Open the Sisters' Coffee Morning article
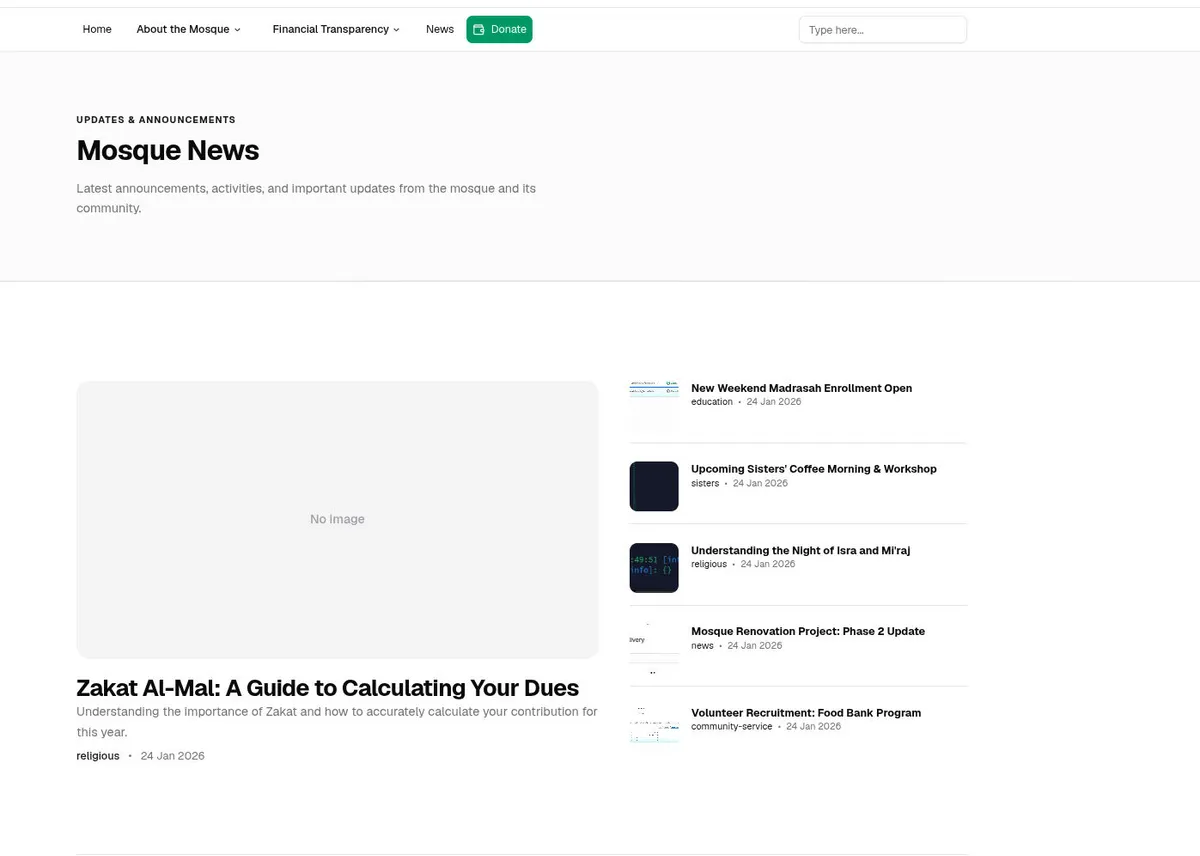 click(x=813, y=468)
